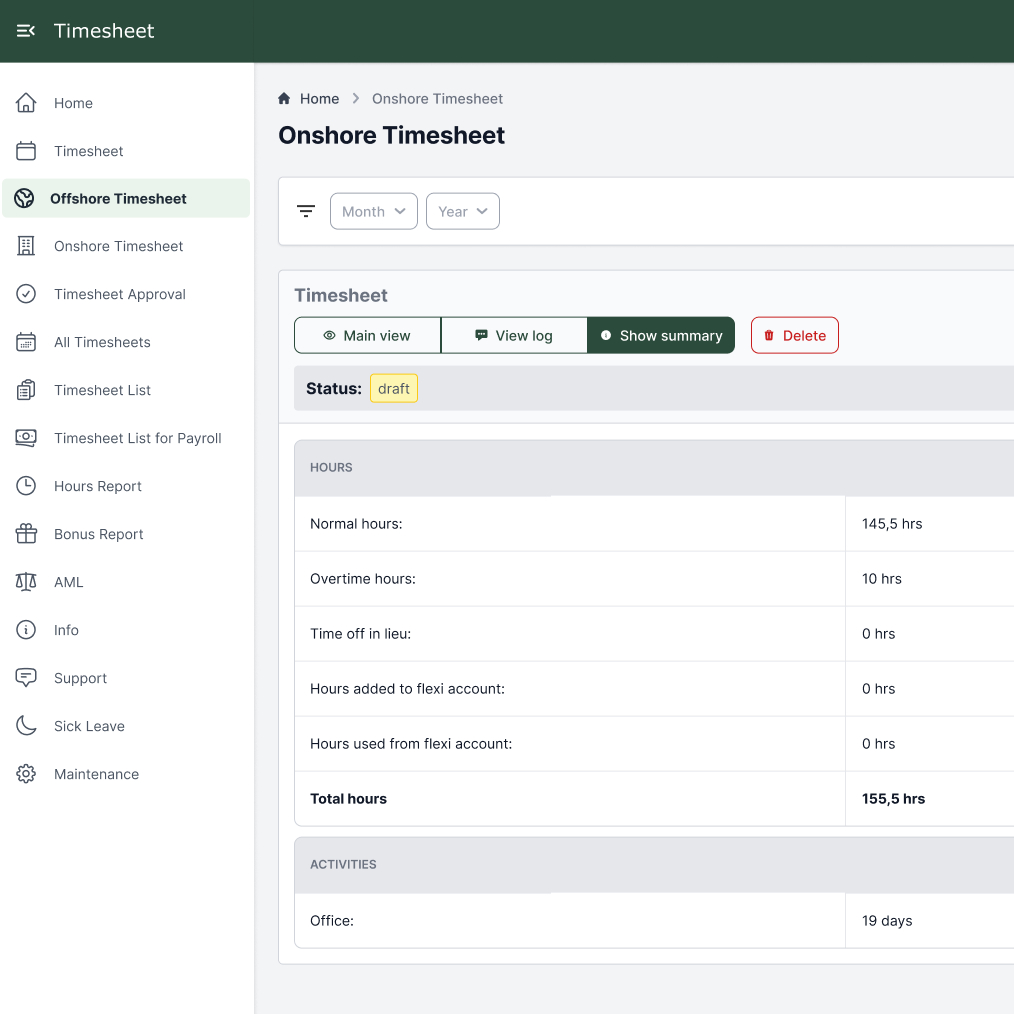Click the Maintenance gear icon
1014x1014 pixels.
click(26, 774)
